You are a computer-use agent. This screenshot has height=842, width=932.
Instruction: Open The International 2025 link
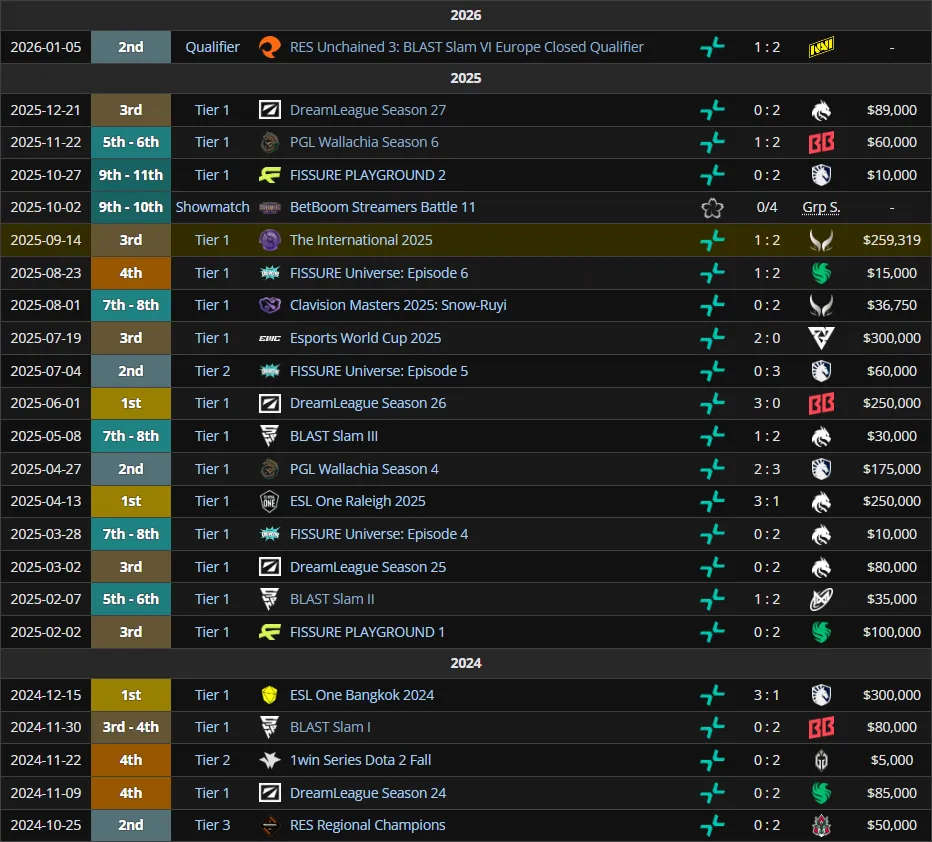pos(361,240)
